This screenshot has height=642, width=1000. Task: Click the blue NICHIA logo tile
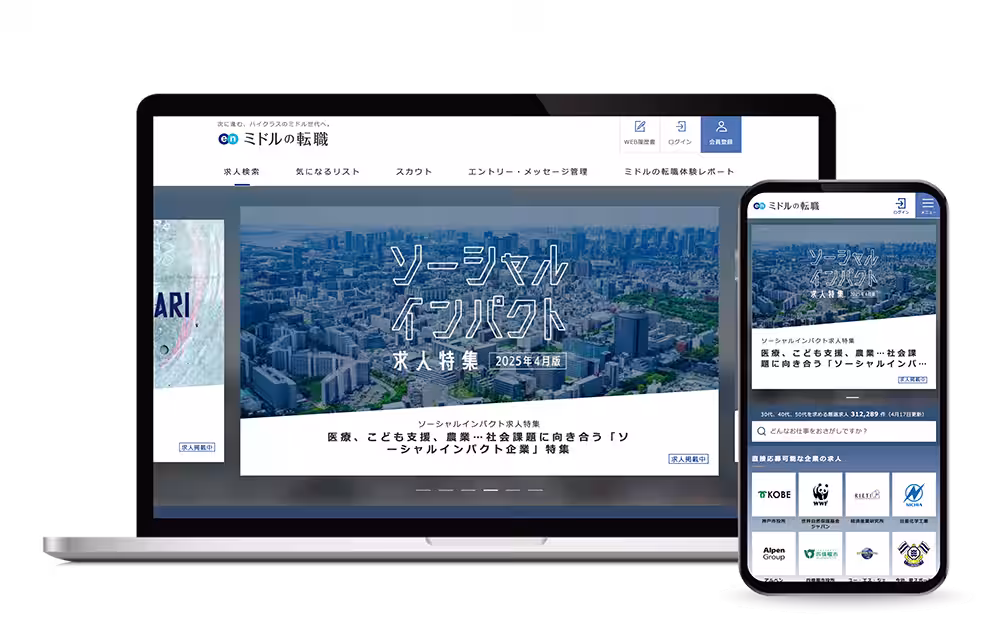tap(913, 494)
